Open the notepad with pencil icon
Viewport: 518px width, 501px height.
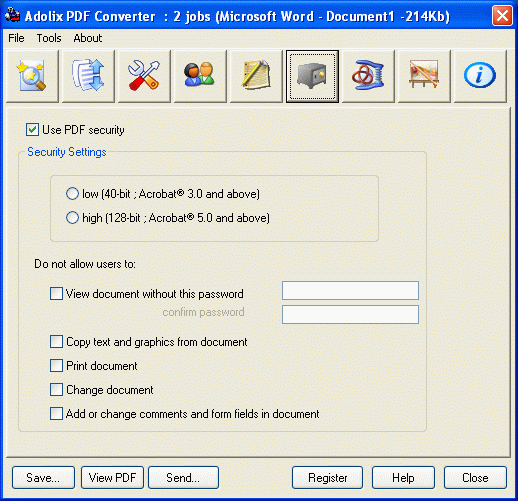coord(256,76)
